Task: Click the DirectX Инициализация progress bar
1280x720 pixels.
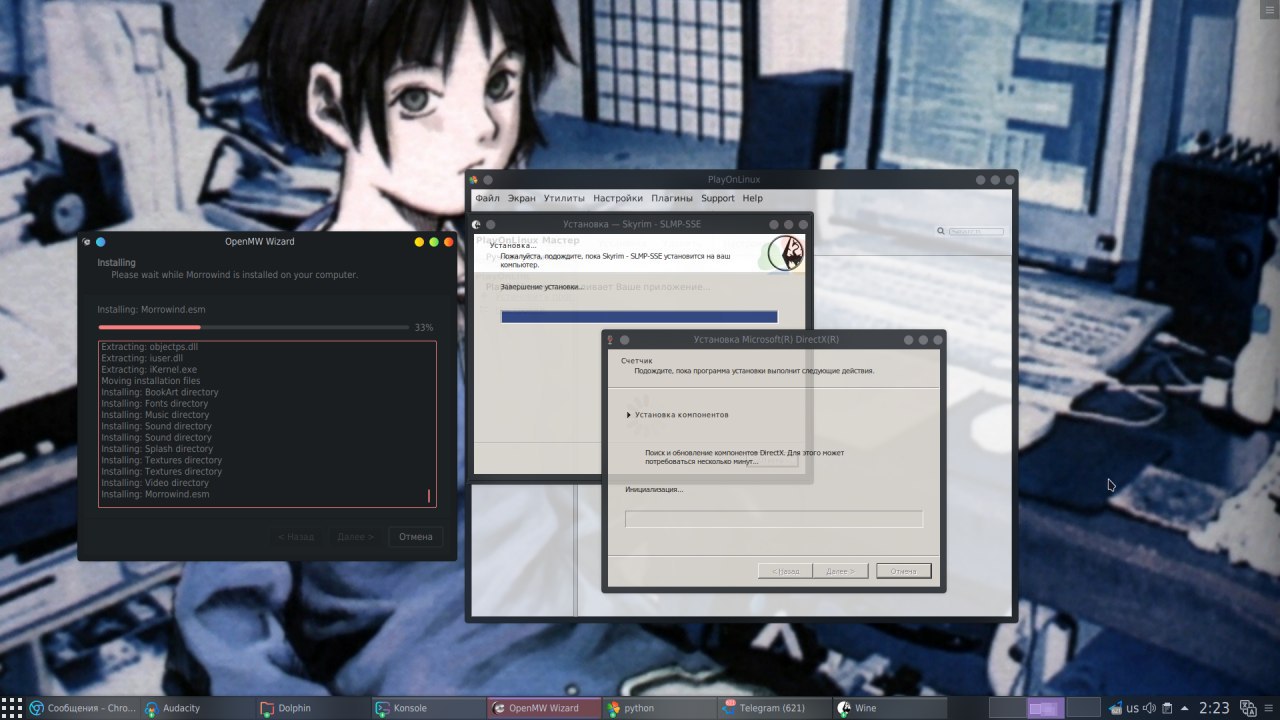Action: click(773, 519)
